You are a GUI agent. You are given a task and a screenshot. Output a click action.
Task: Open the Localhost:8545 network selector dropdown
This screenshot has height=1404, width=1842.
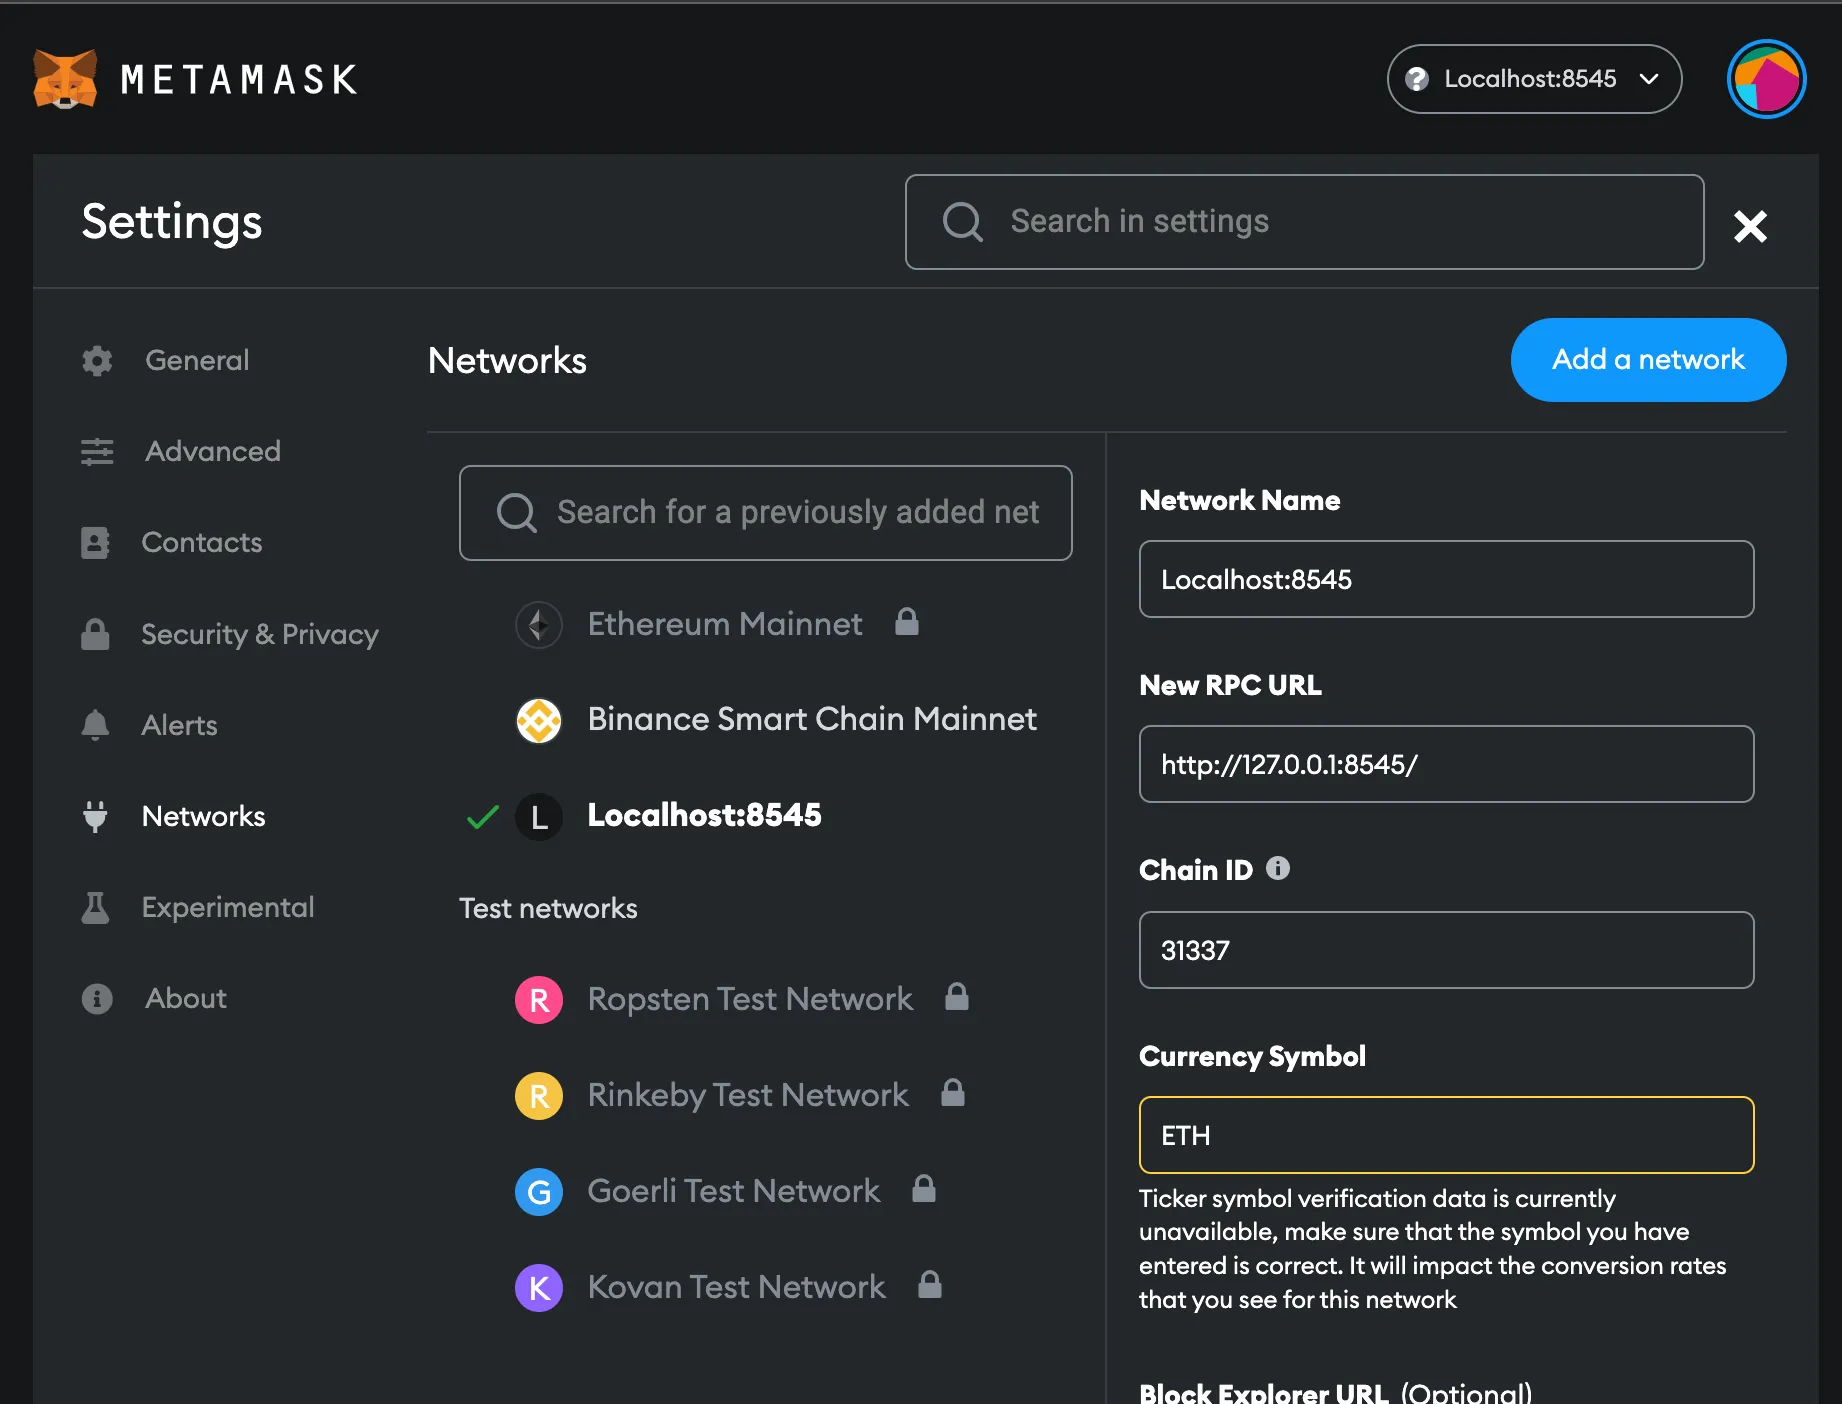click(1534, 79)
